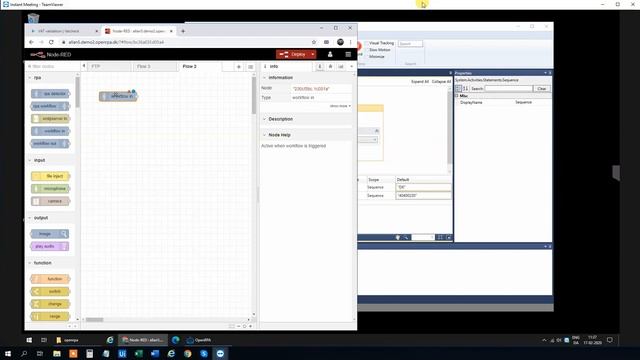This screenshot has width=640, height=360.
Task: Select the function palette node
Action: point(50,279)
